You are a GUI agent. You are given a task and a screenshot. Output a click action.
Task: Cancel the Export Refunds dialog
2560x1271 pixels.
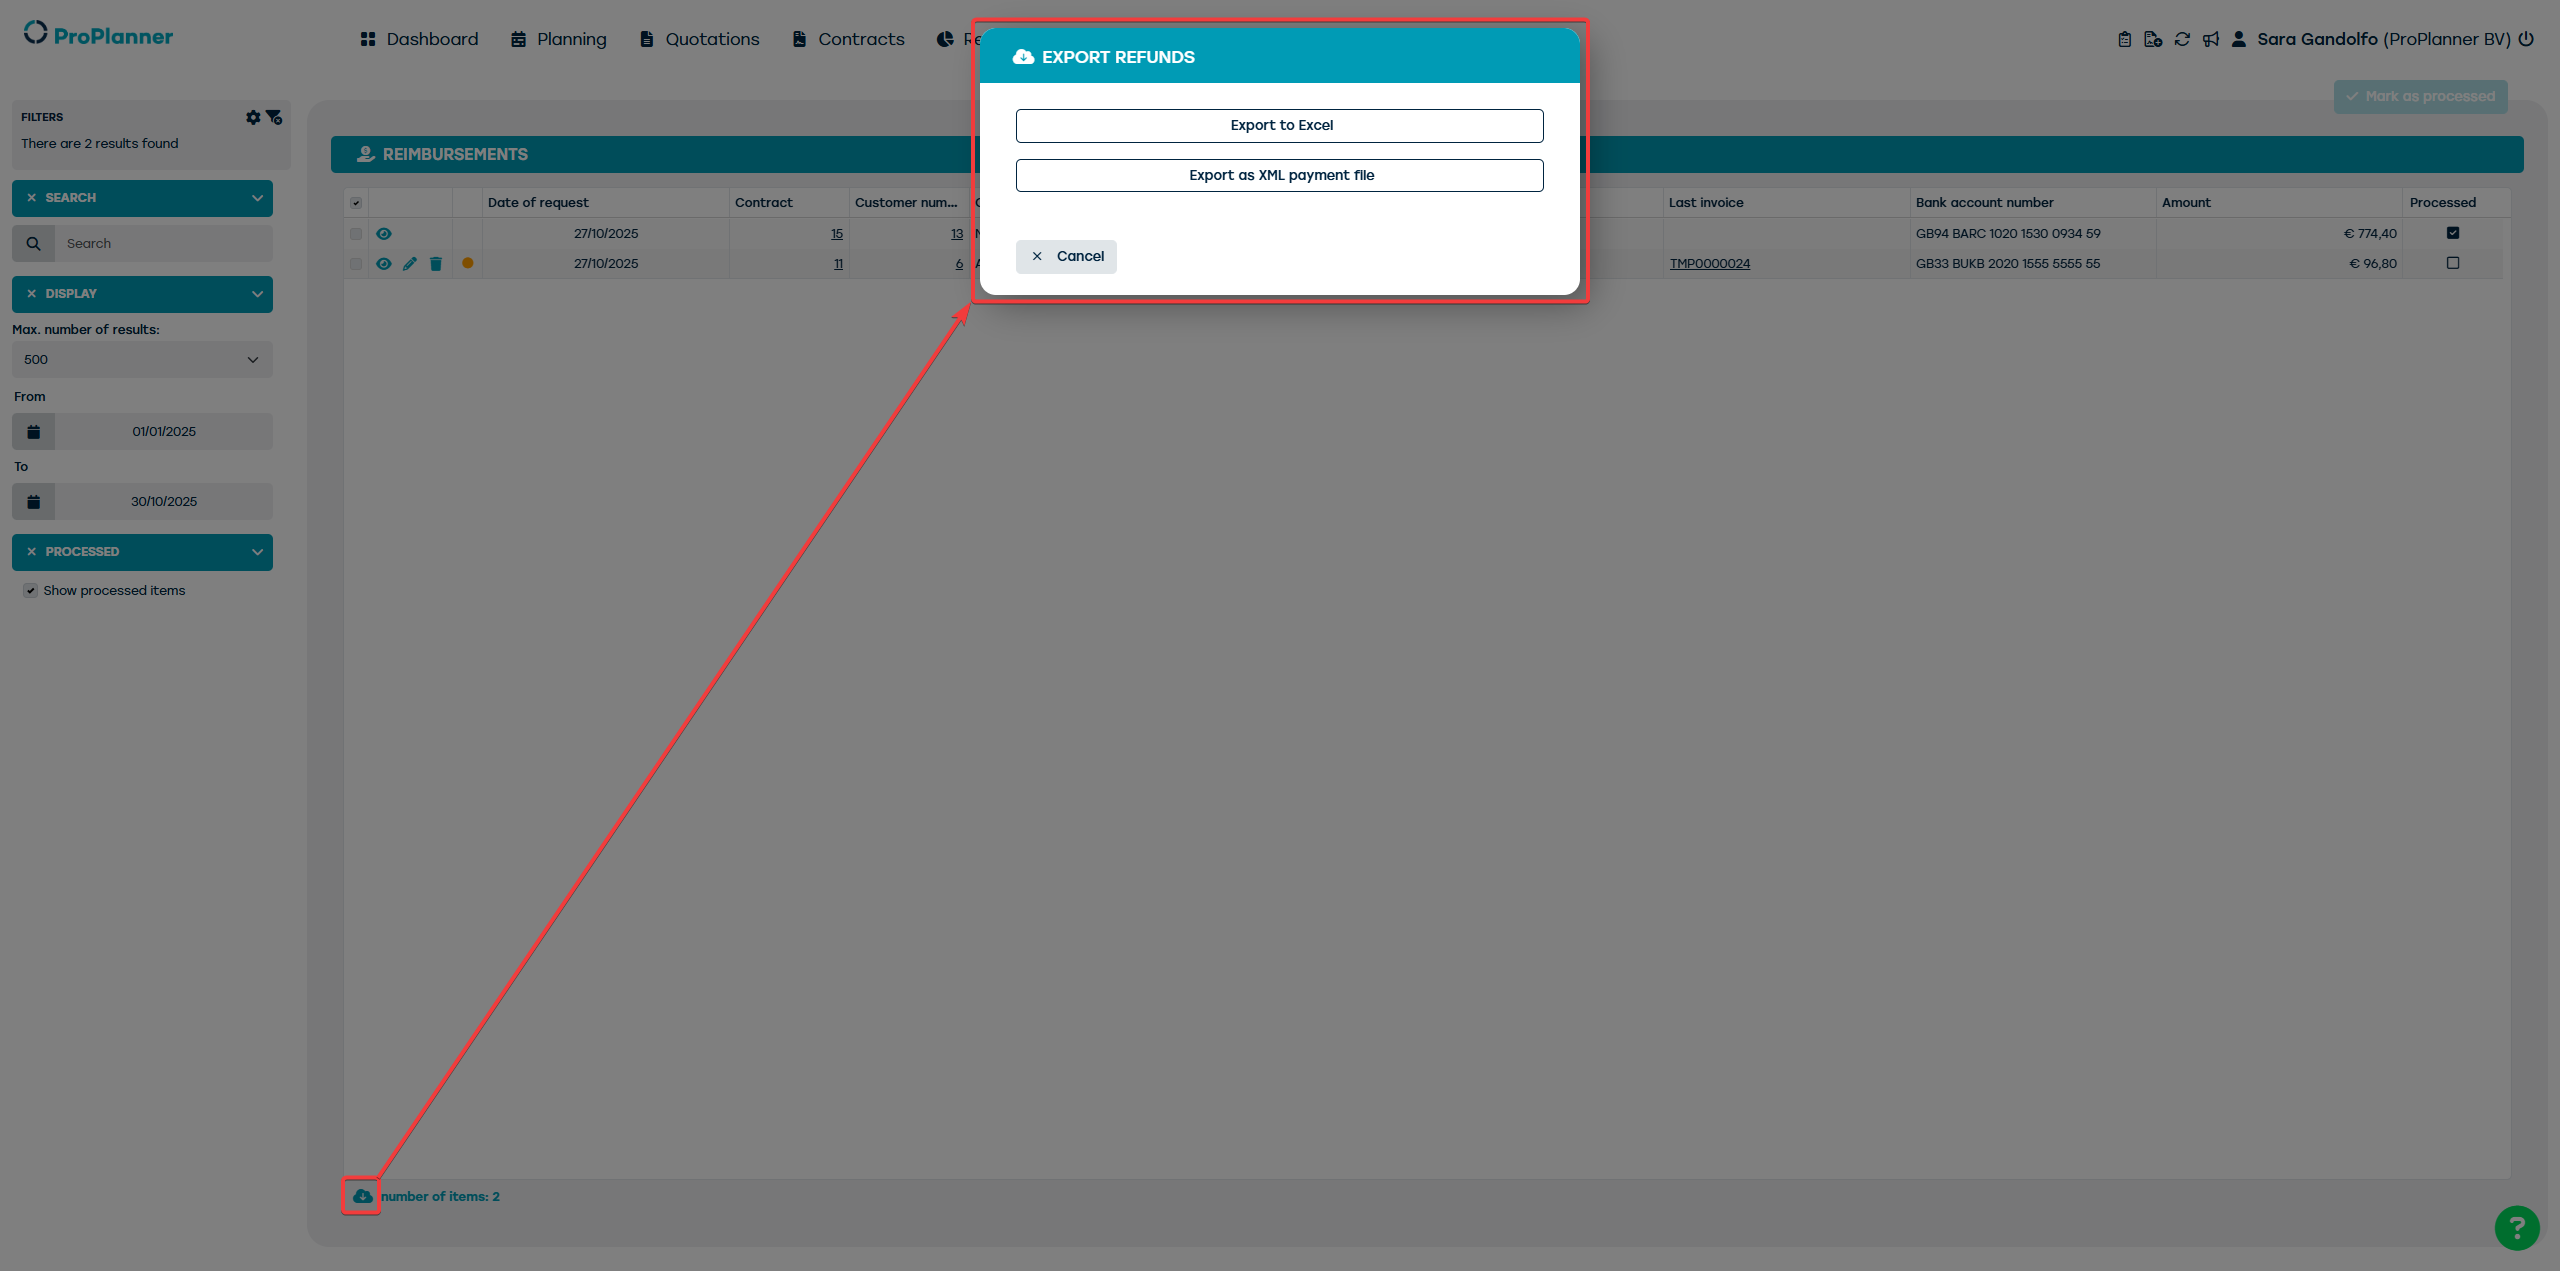coord(1066,257)
